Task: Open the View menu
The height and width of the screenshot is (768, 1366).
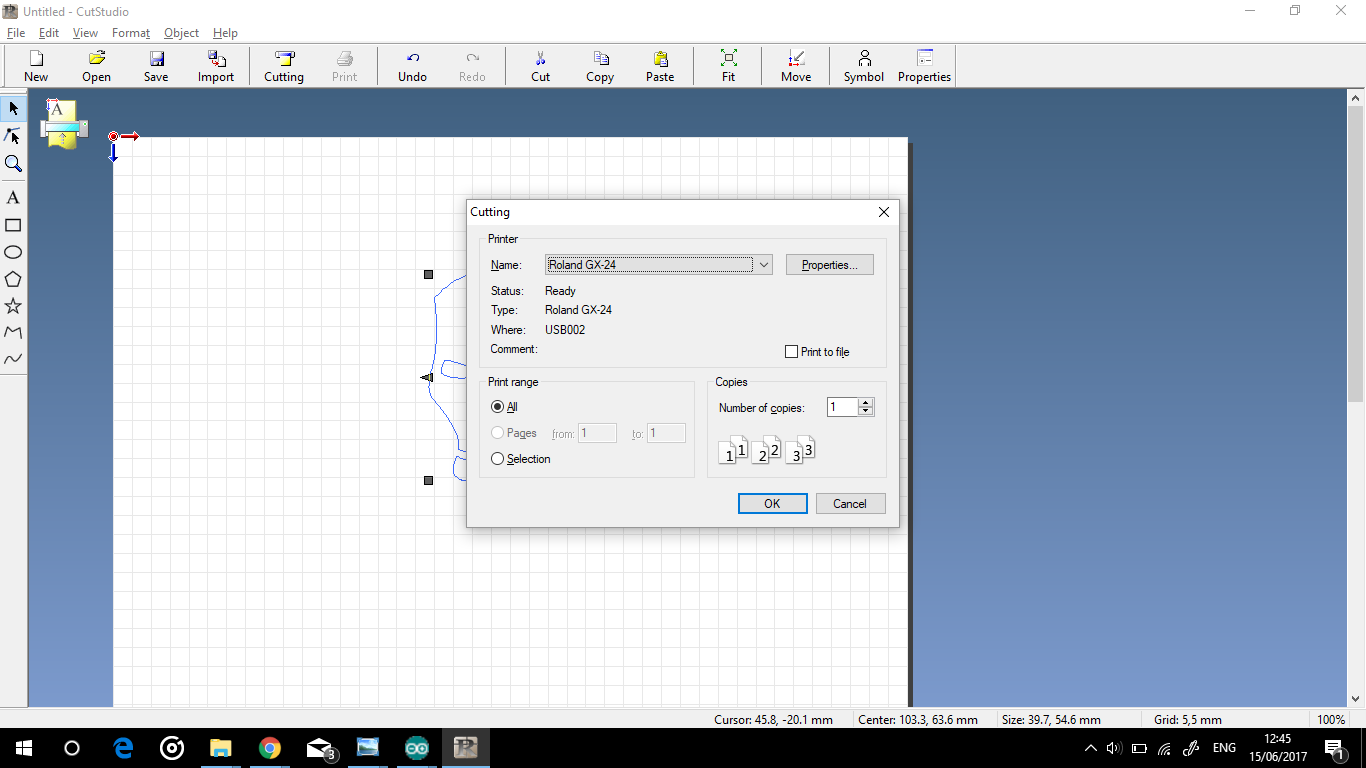Action: pyautogui.click(x=86, y=33)
